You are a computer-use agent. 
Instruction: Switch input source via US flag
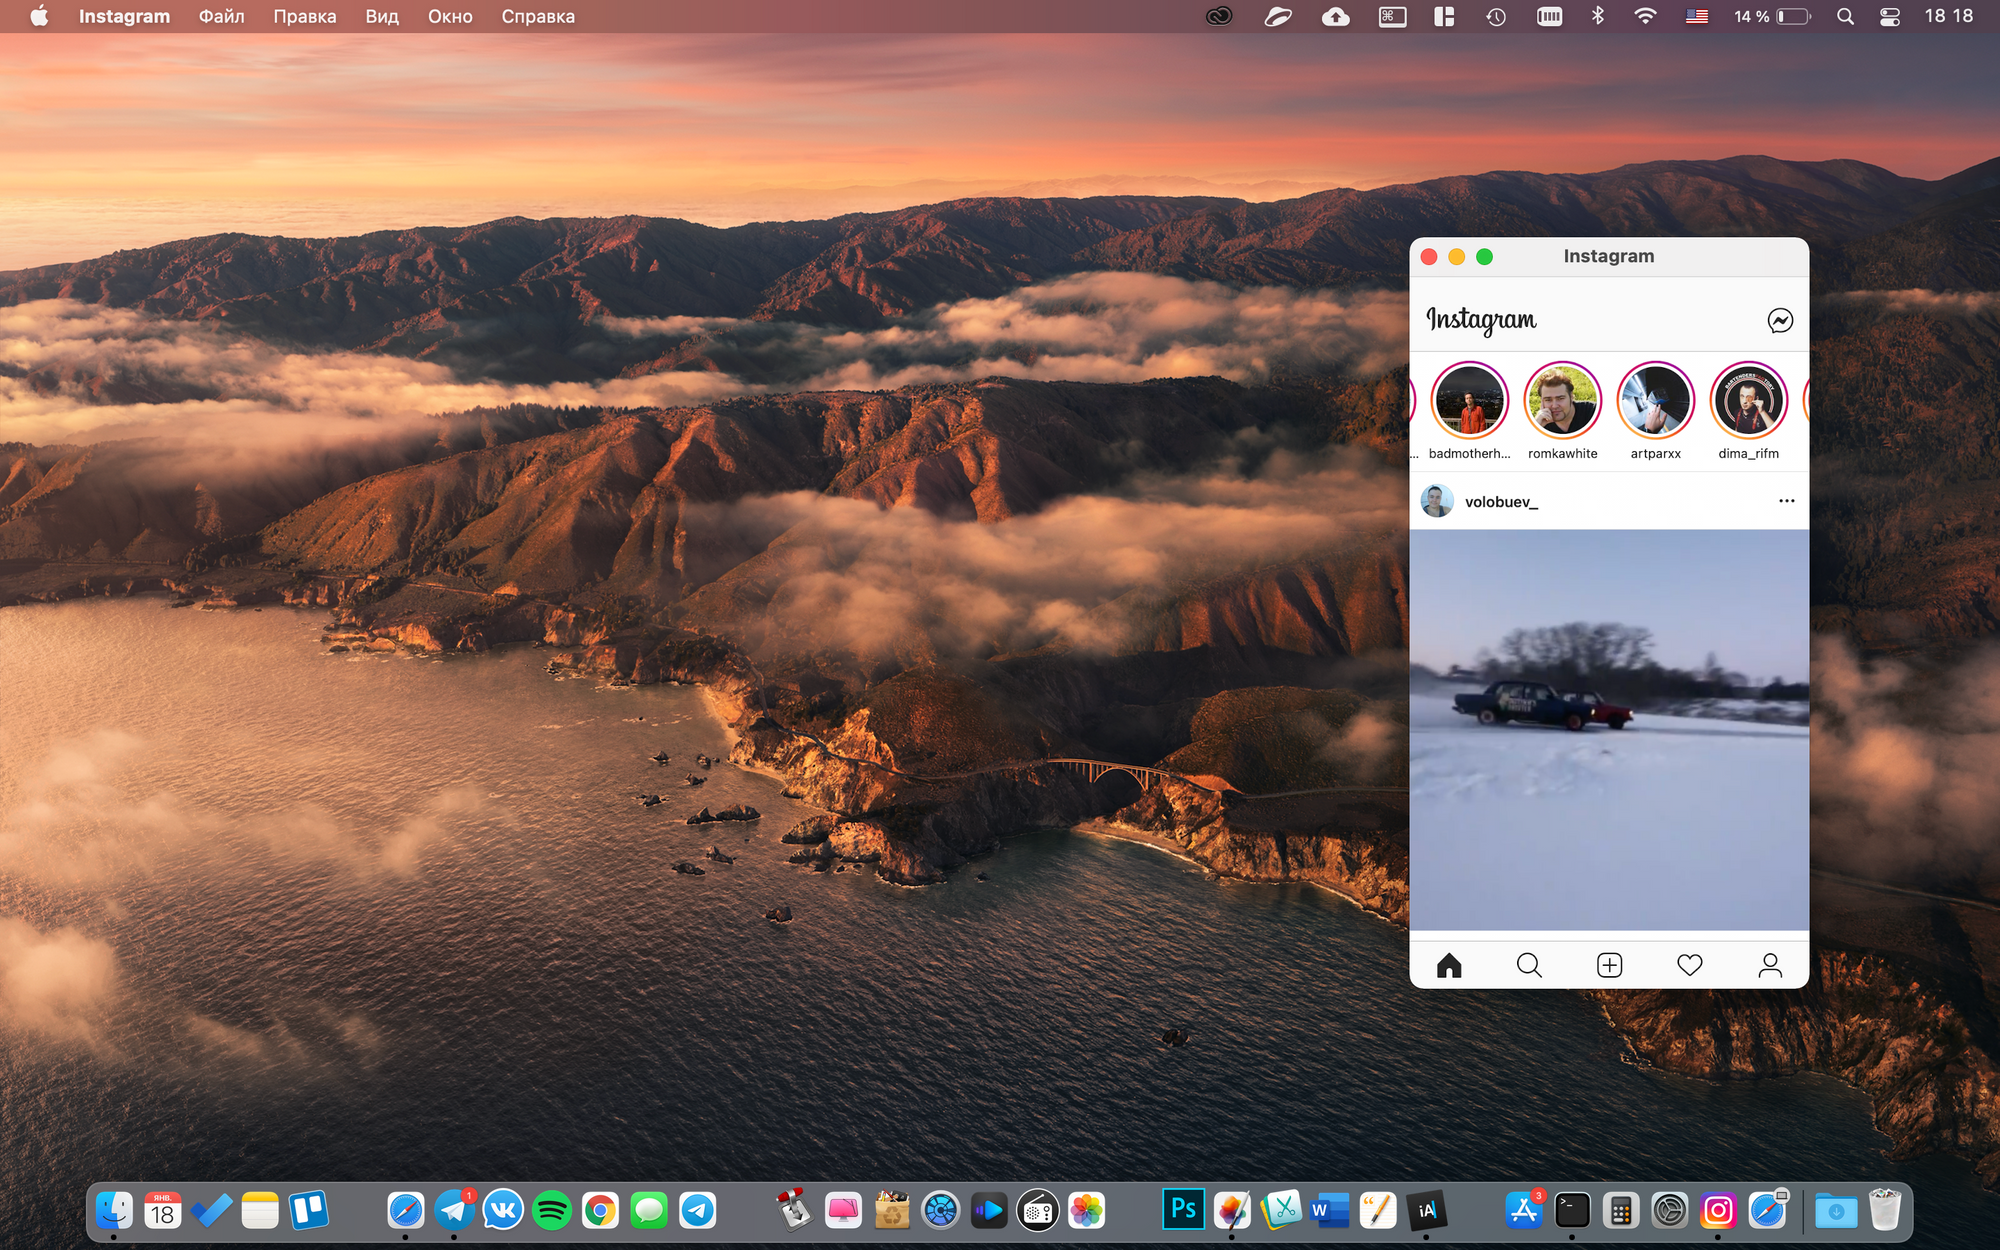[x=1697, y=16]
